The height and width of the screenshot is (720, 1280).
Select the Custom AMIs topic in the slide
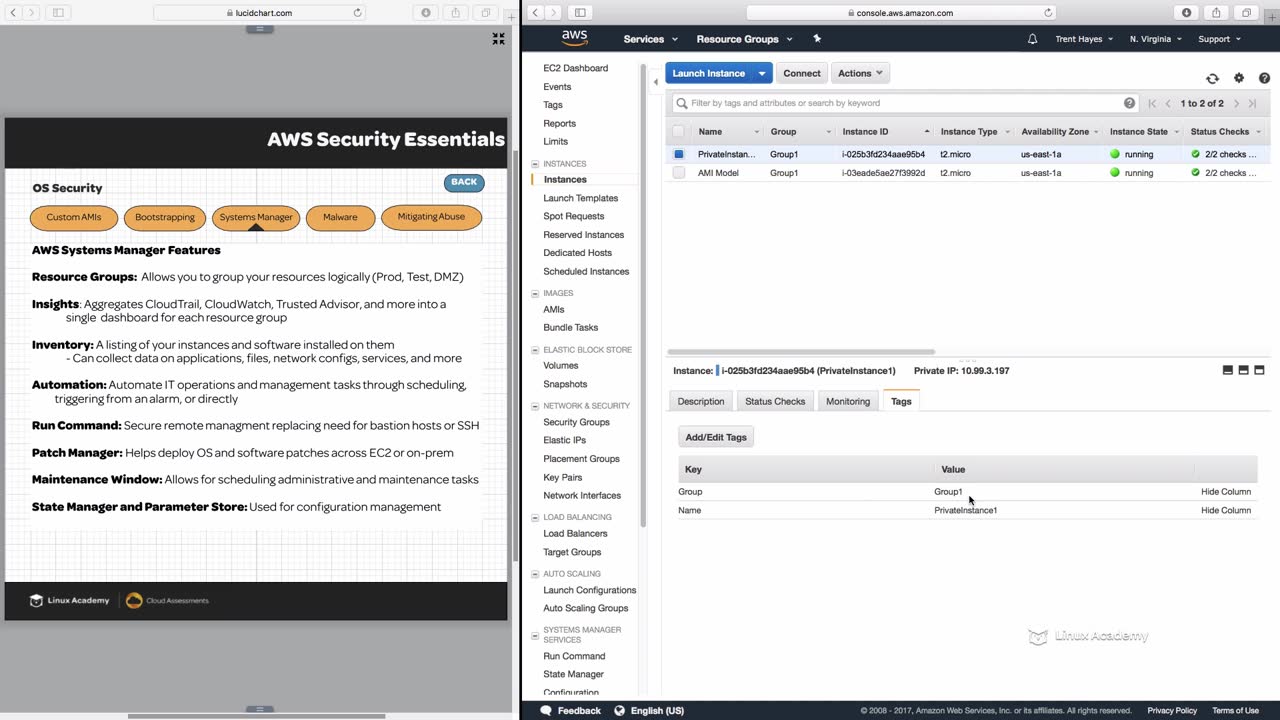tap(74, 217)
